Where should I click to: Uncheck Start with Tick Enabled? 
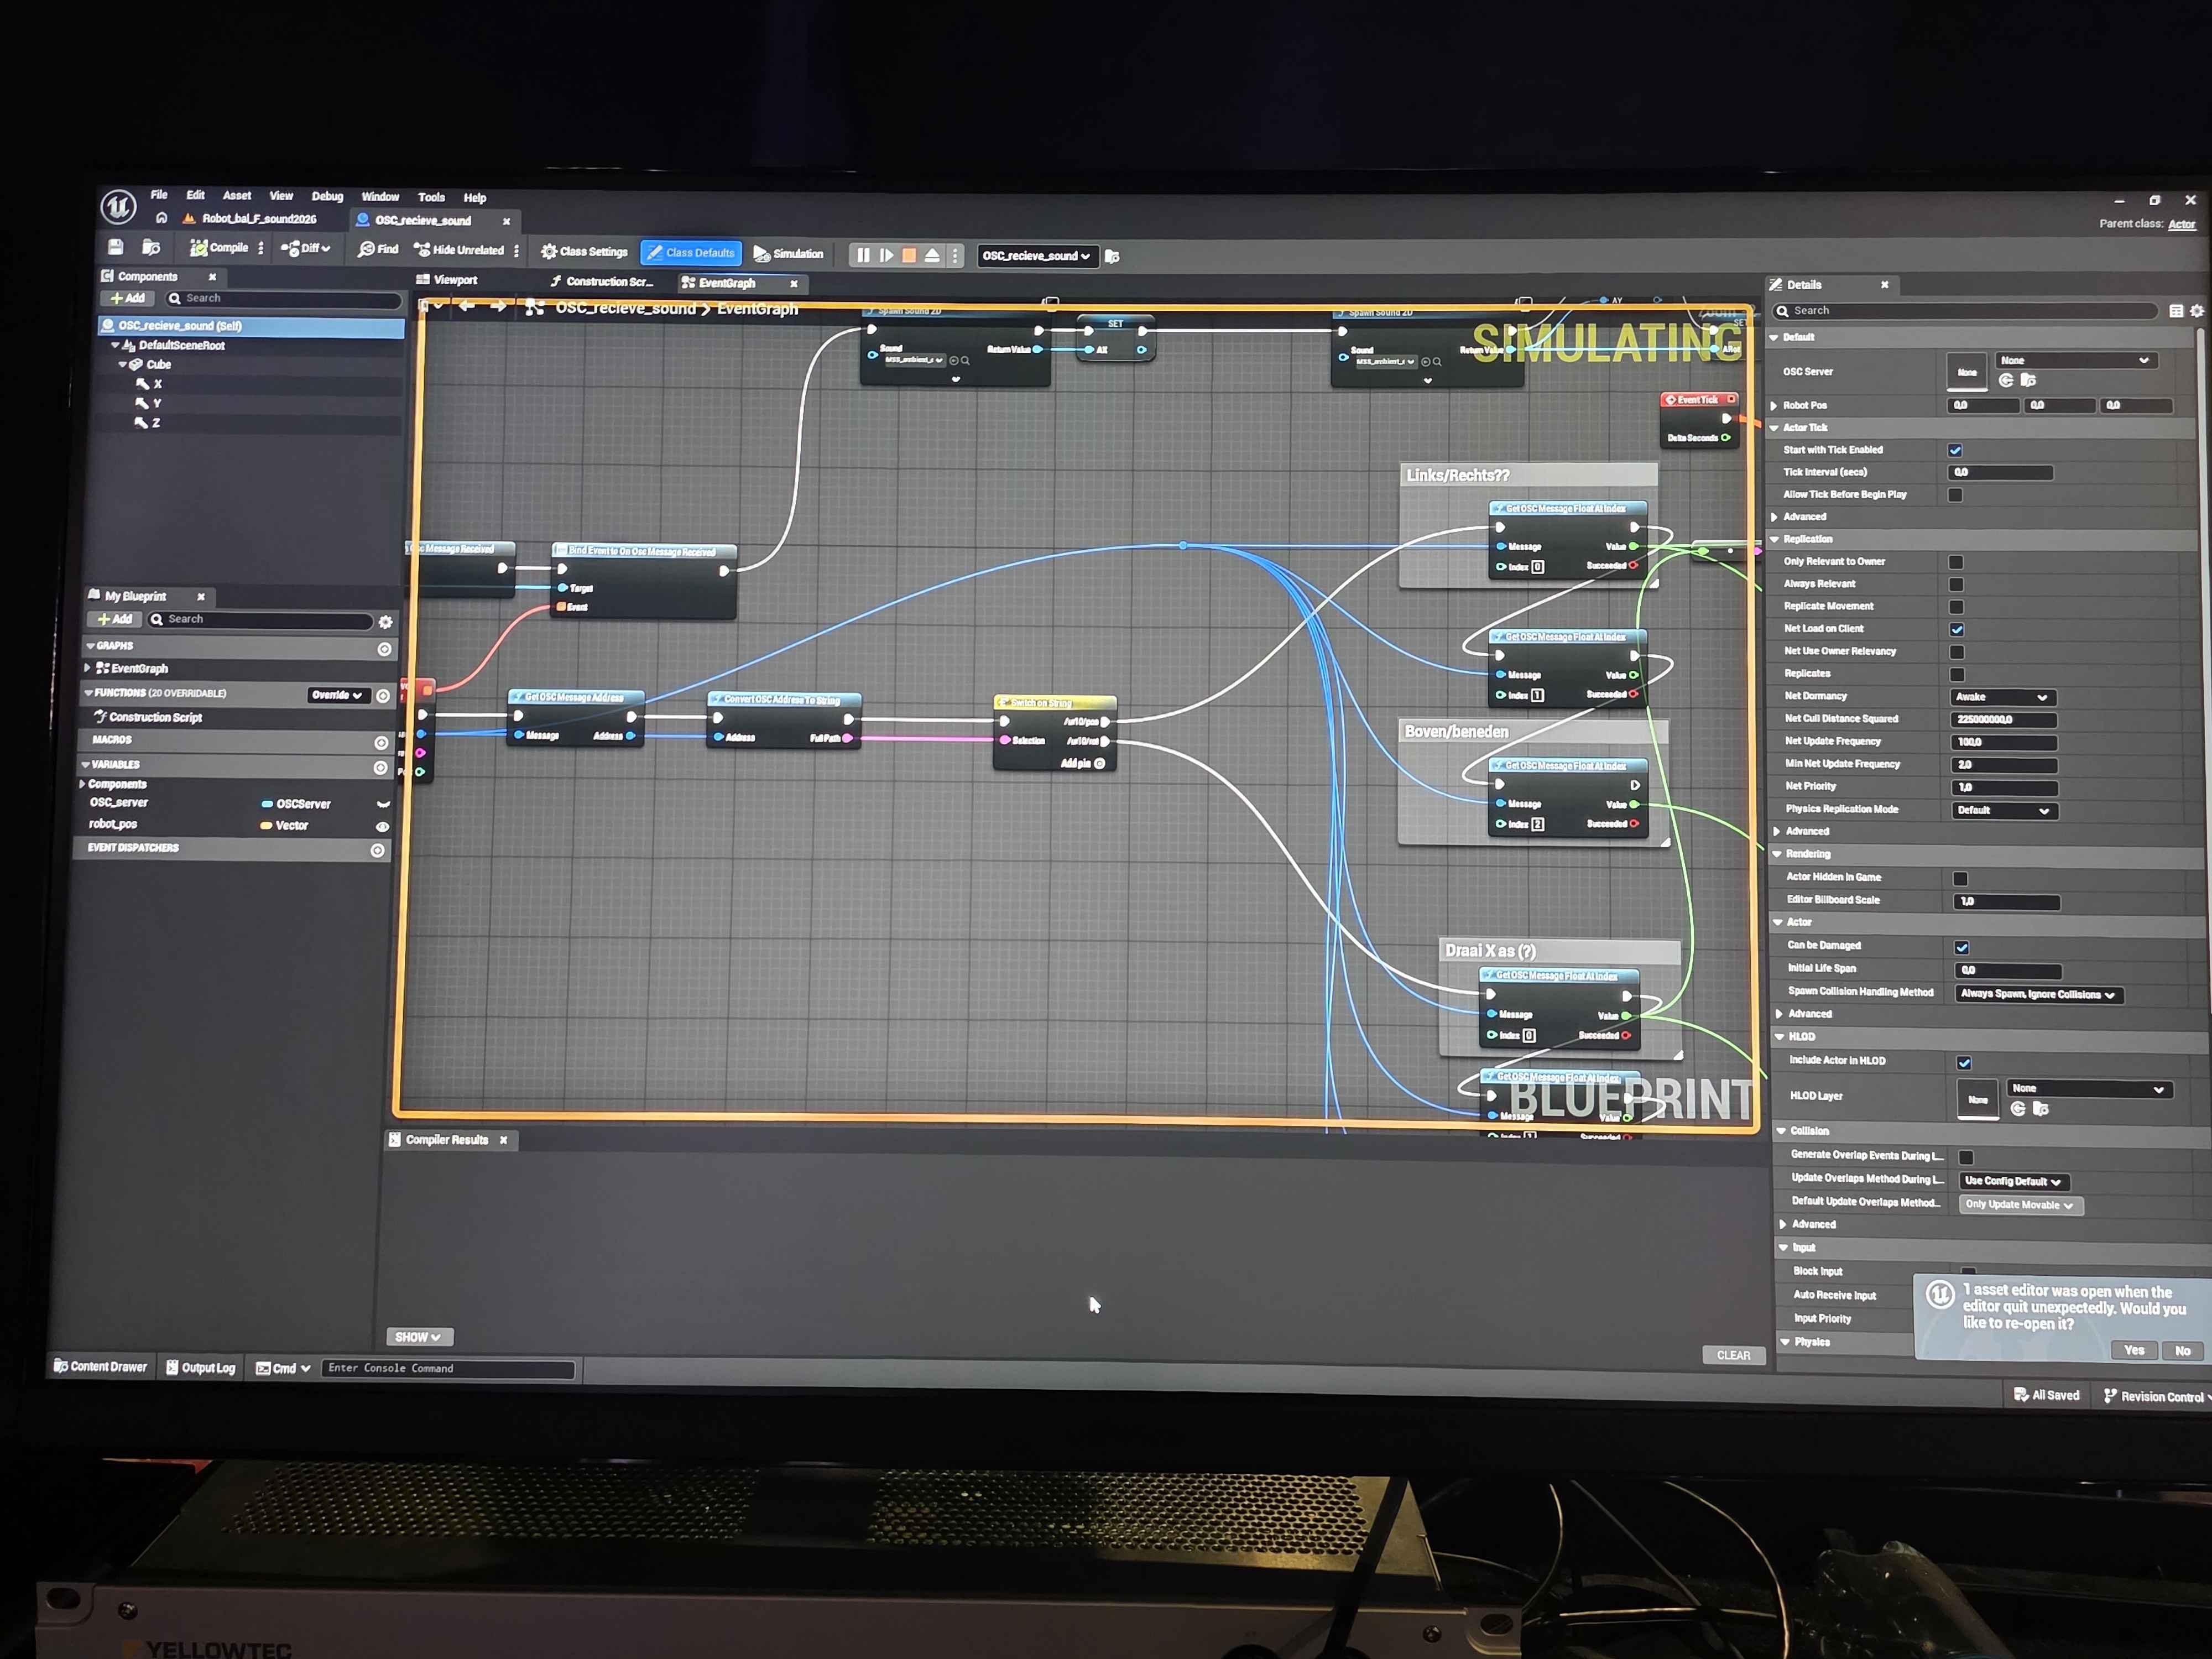coord(1956,450)
